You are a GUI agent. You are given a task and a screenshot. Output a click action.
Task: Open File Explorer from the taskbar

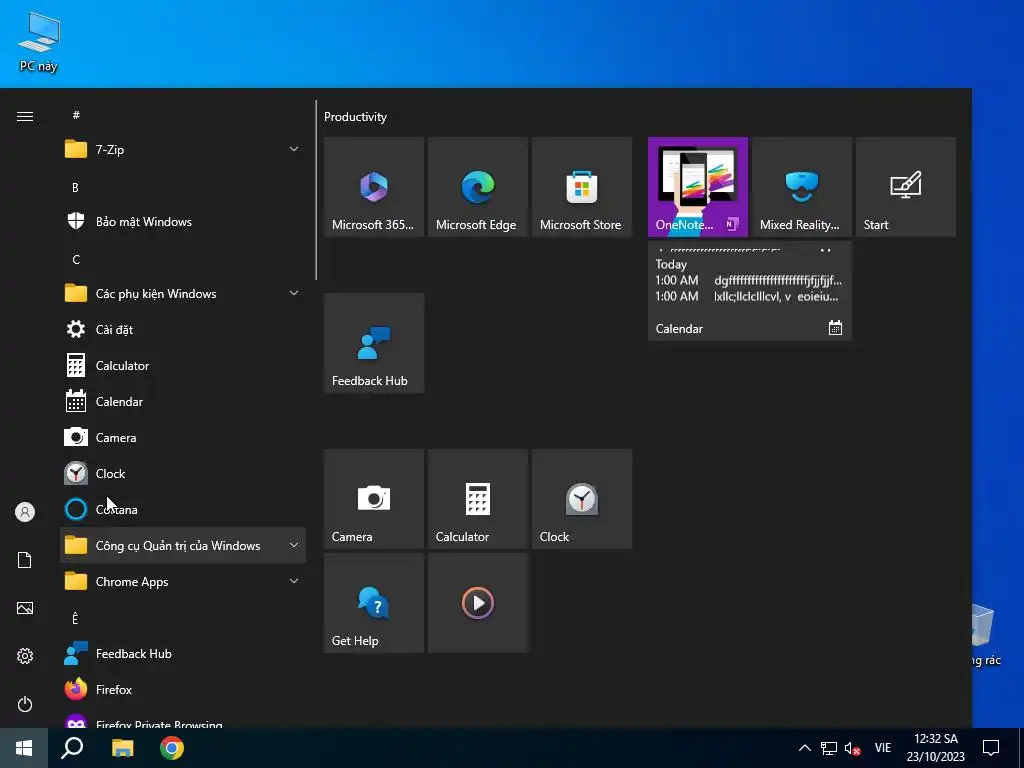[122, 748]
